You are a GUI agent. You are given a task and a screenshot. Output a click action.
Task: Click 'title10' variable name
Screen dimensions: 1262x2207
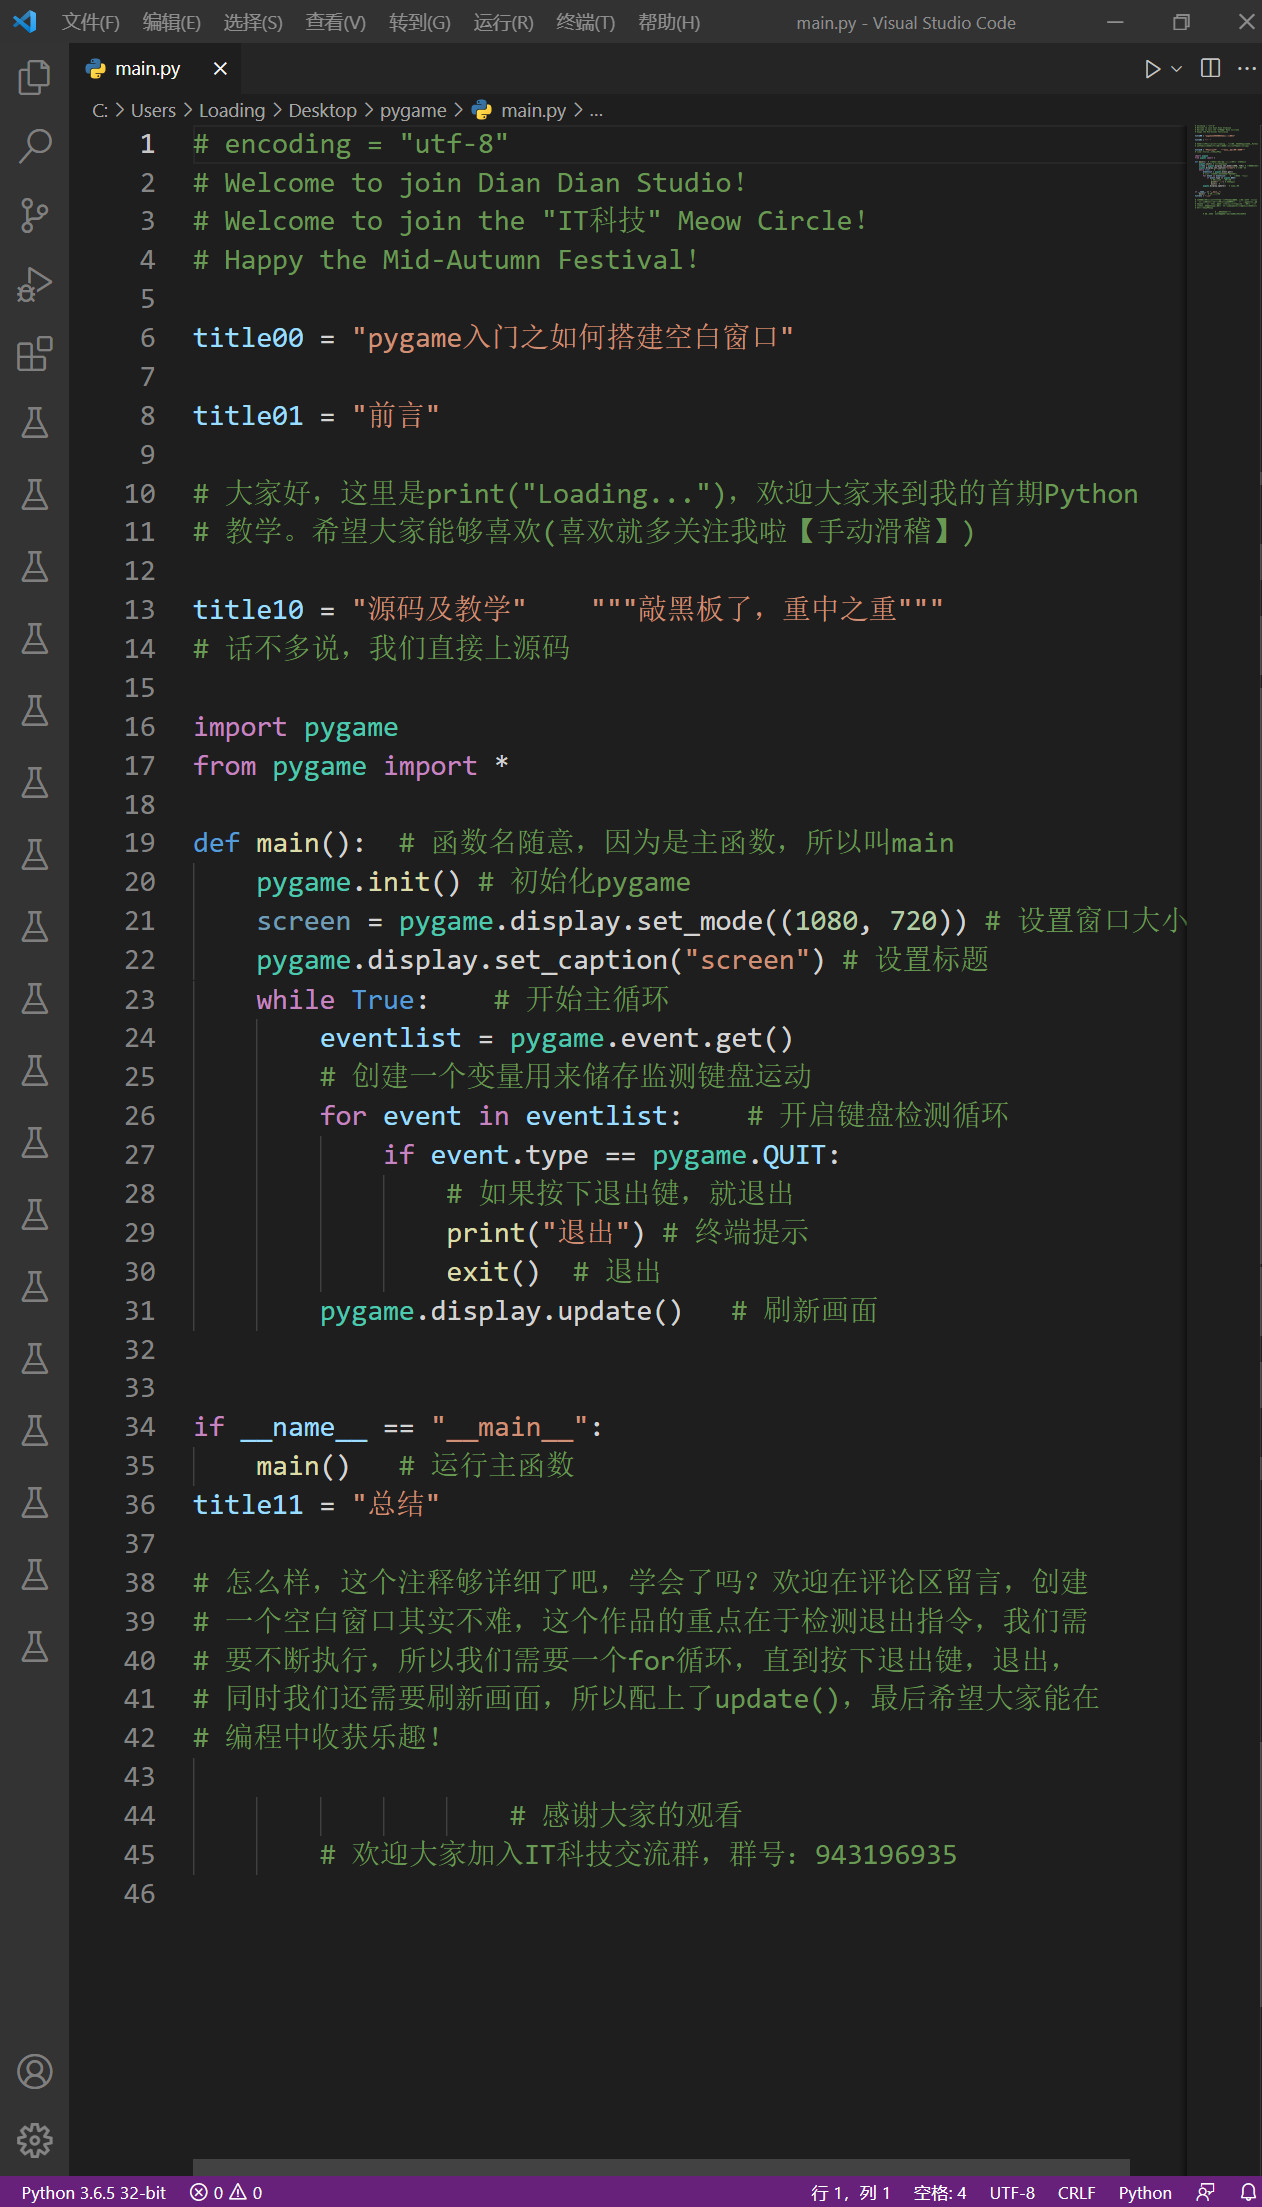(247, 610)
